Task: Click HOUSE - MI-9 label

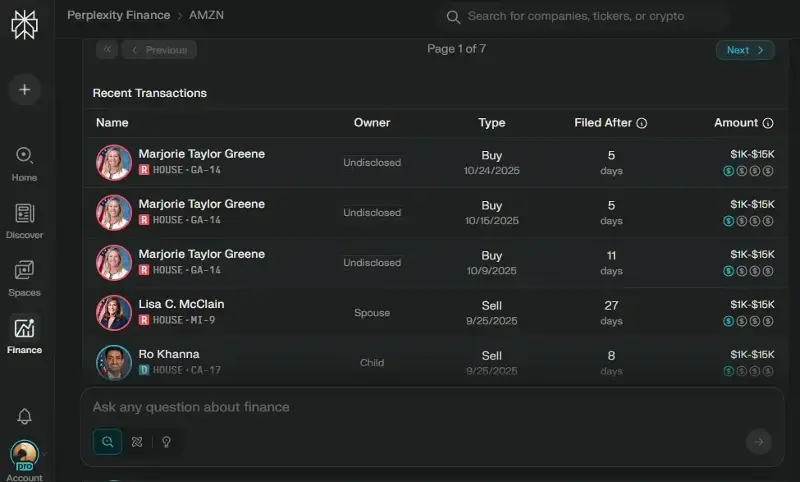Action: click(184, 320)
